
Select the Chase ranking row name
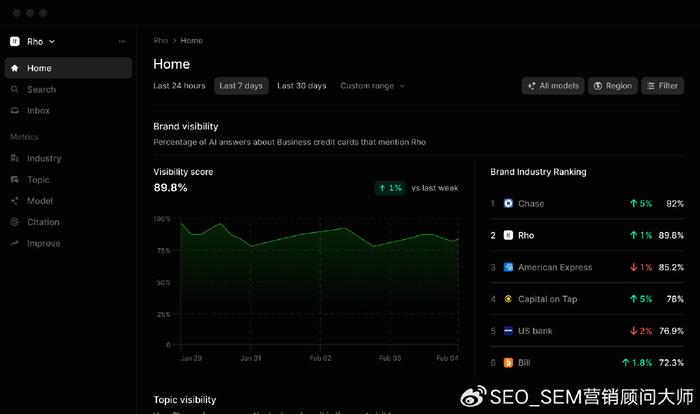click(x=531, y=204)
